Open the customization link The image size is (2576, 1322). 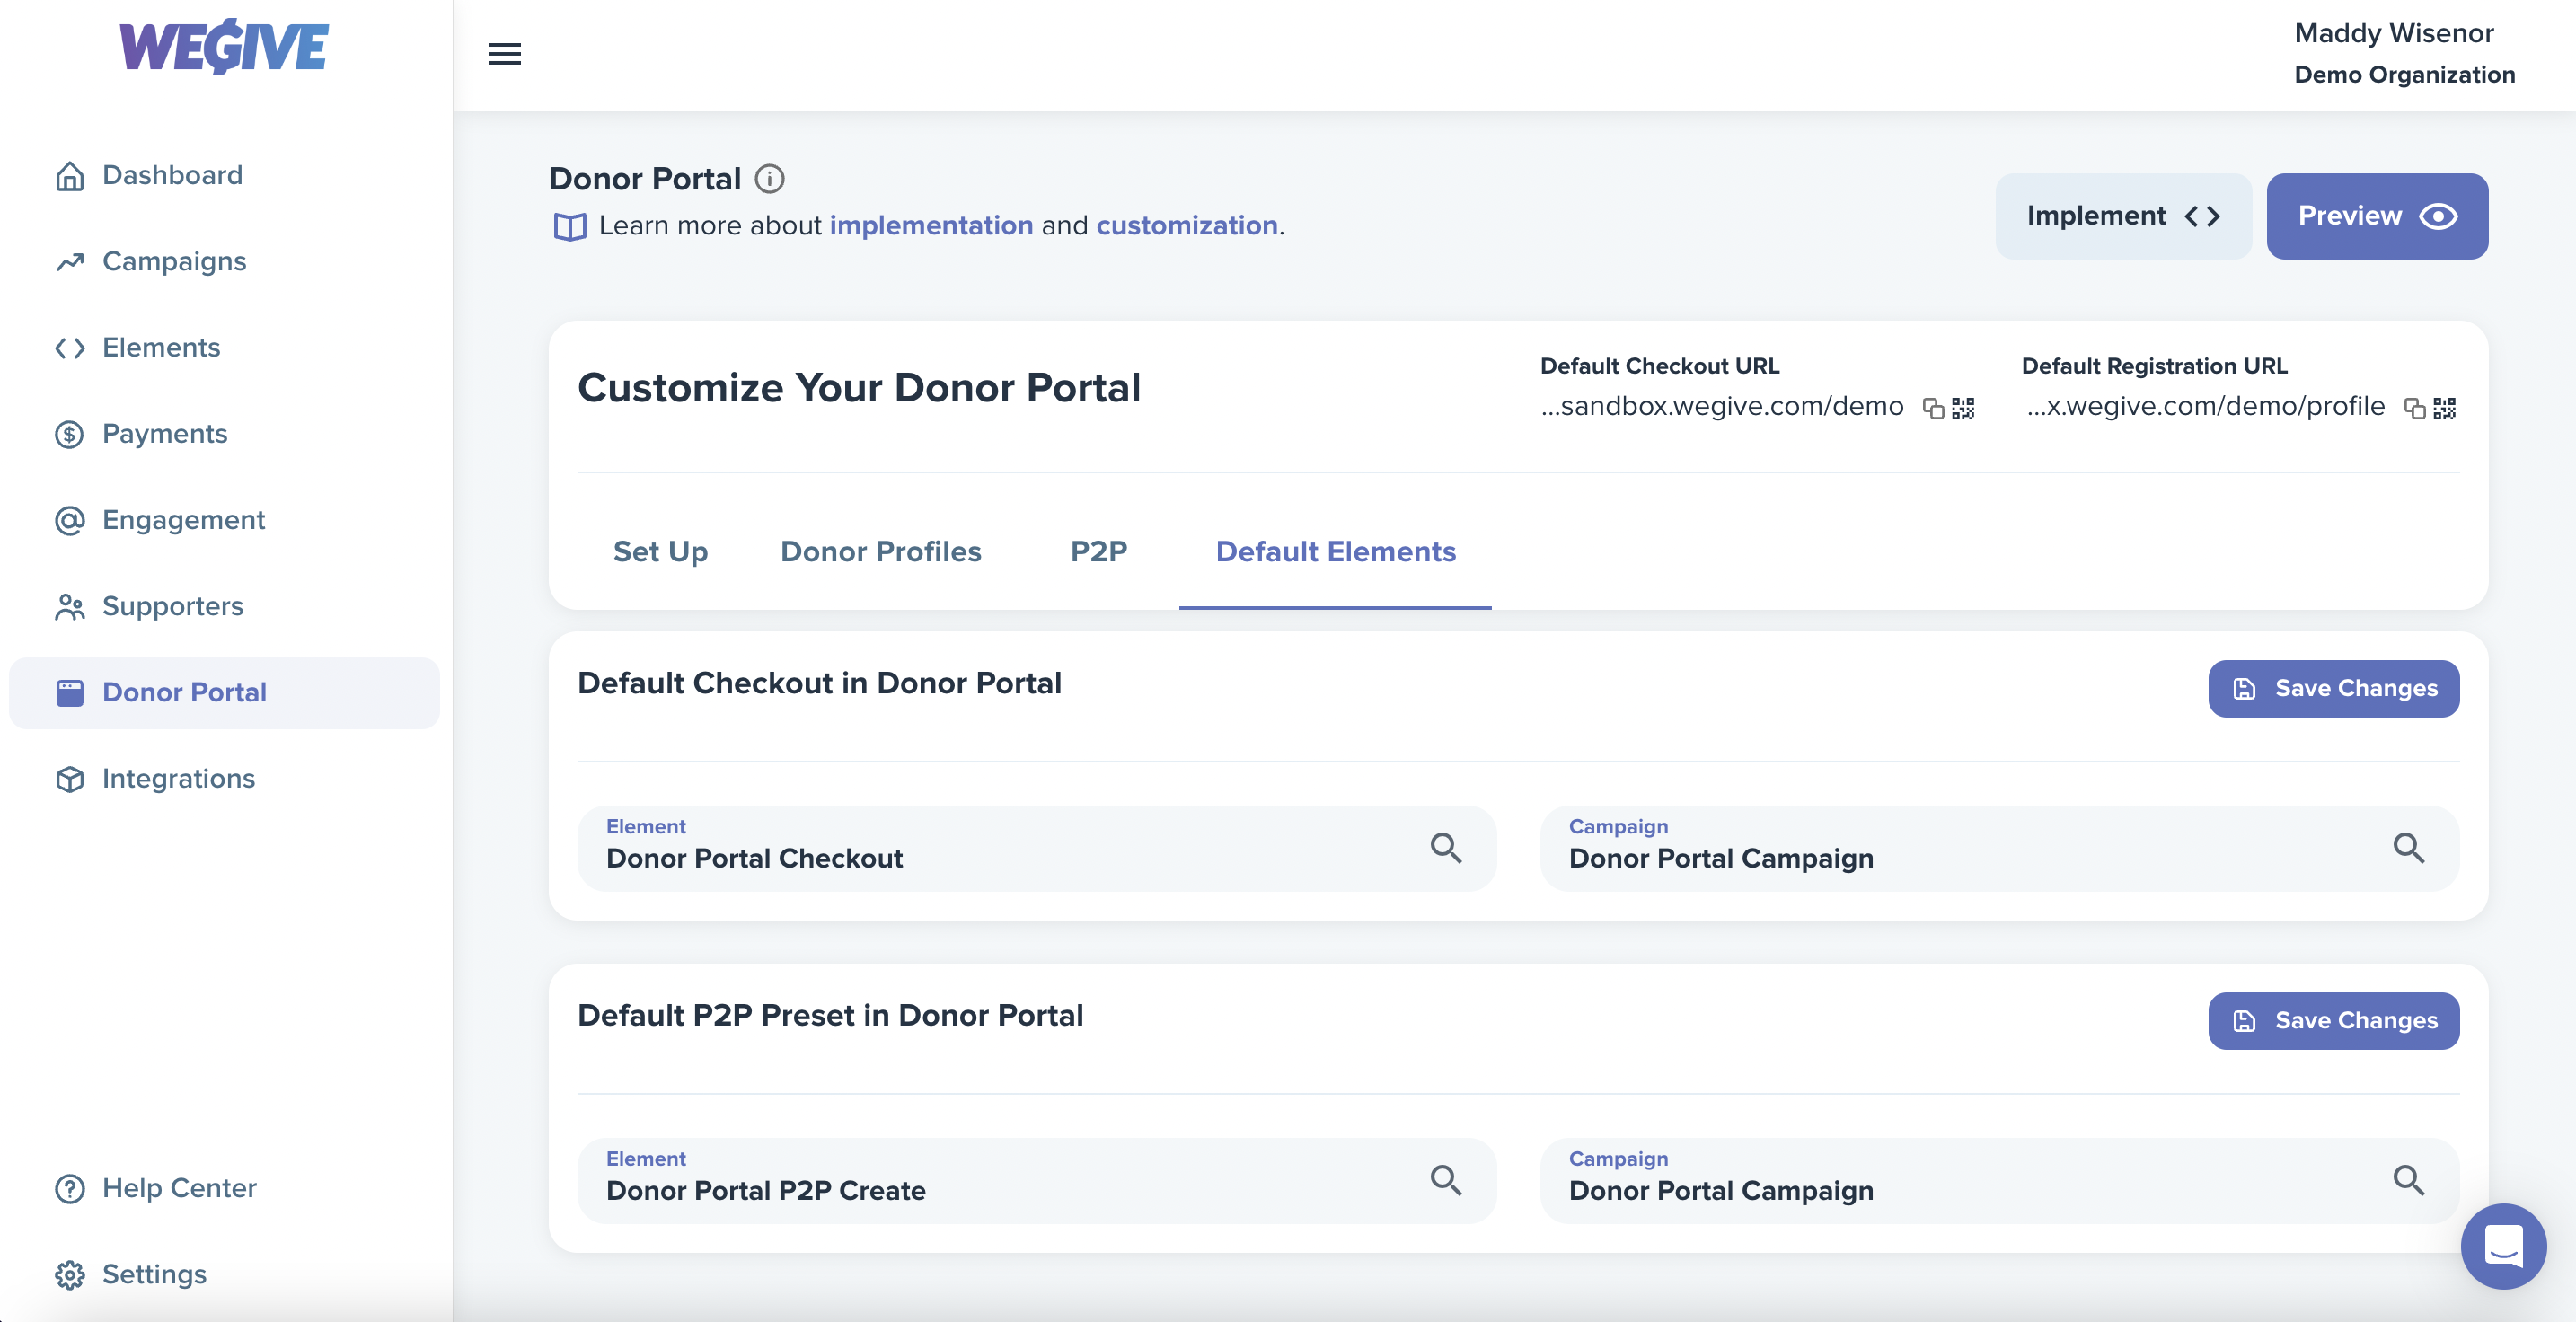click(1187, 226)
